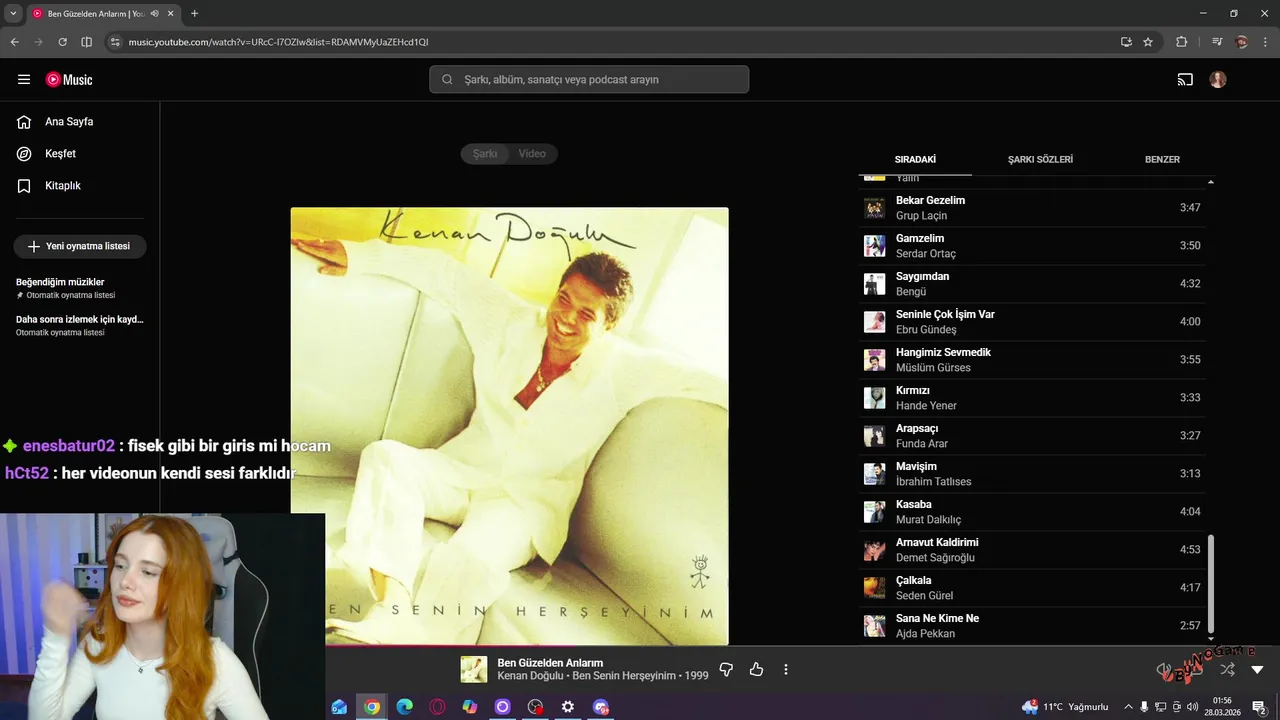The image size is (1280, 720).
Task: Click Sana Ne Kime Ne thumbnail
Action: [x=875, y=626]
